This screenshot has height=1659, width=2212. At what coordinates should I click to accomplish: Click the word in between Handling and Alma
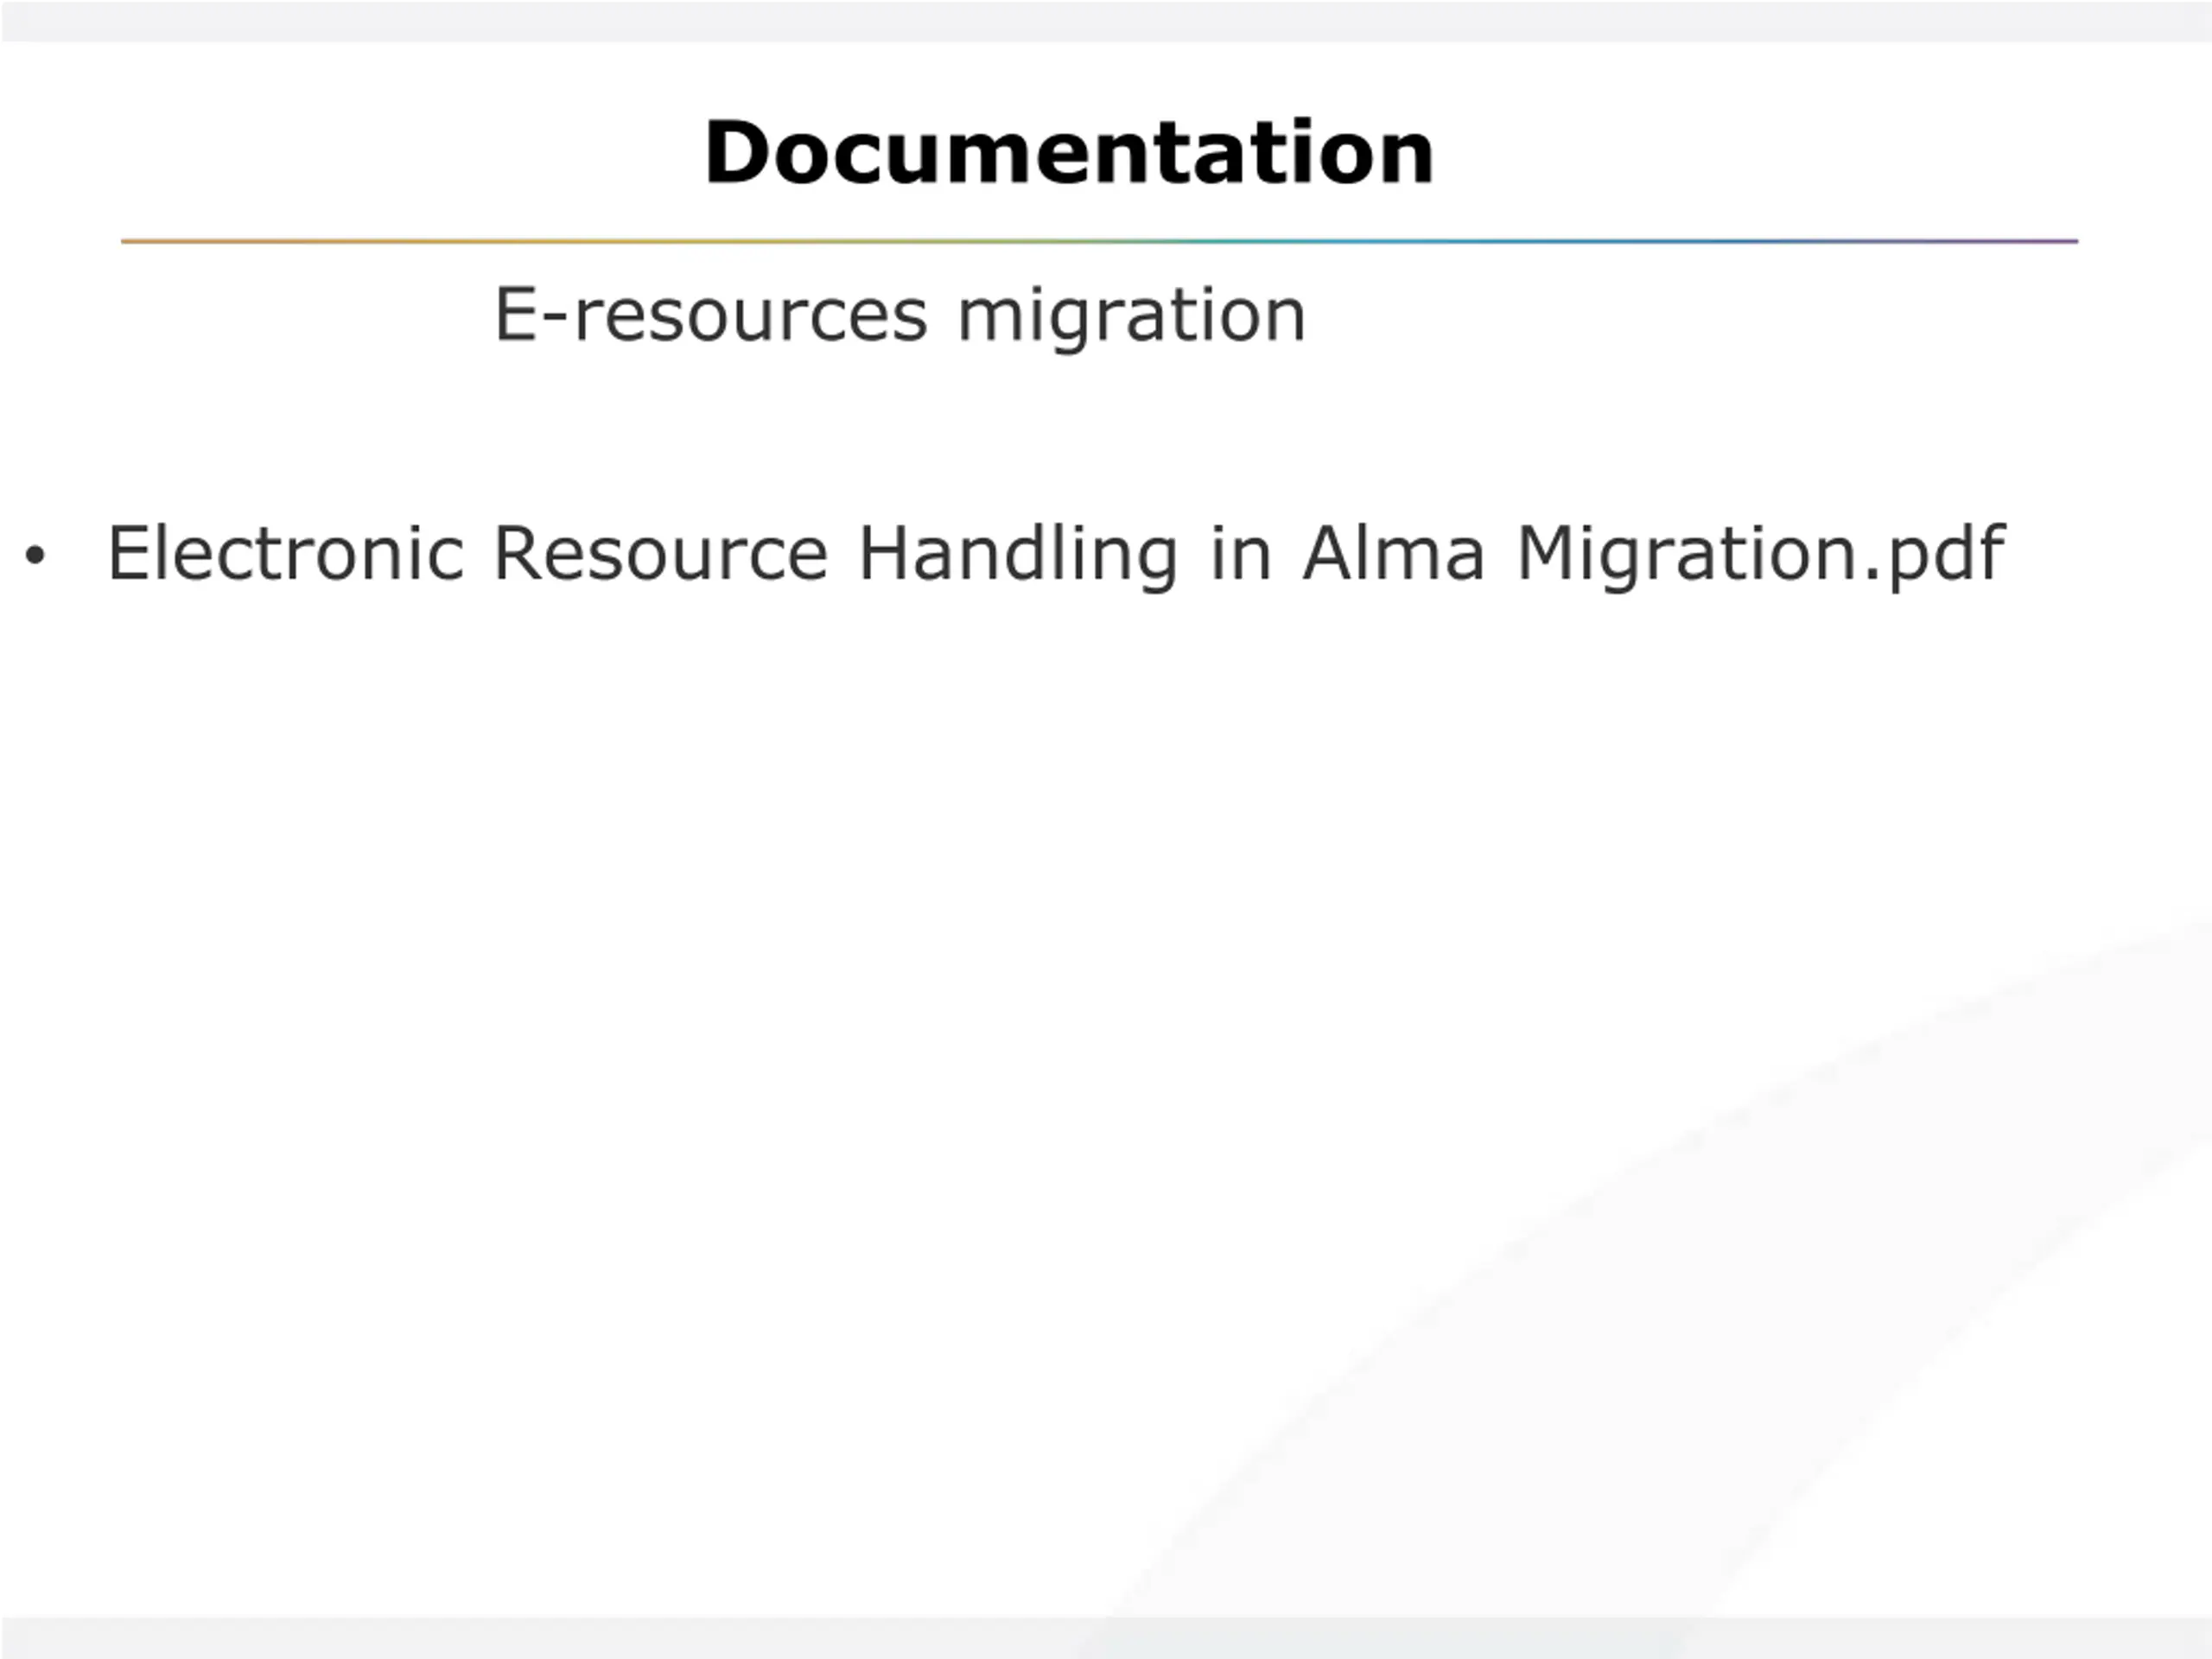pyautogui.click(x=1240, y=553)
